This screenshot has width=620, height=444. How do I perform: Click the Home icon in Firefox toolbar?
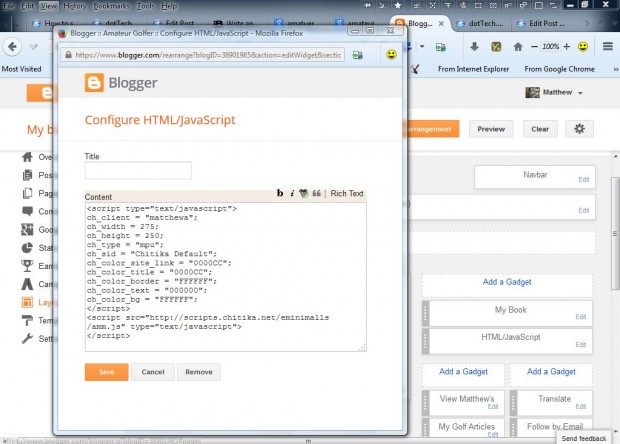[518, 47]
